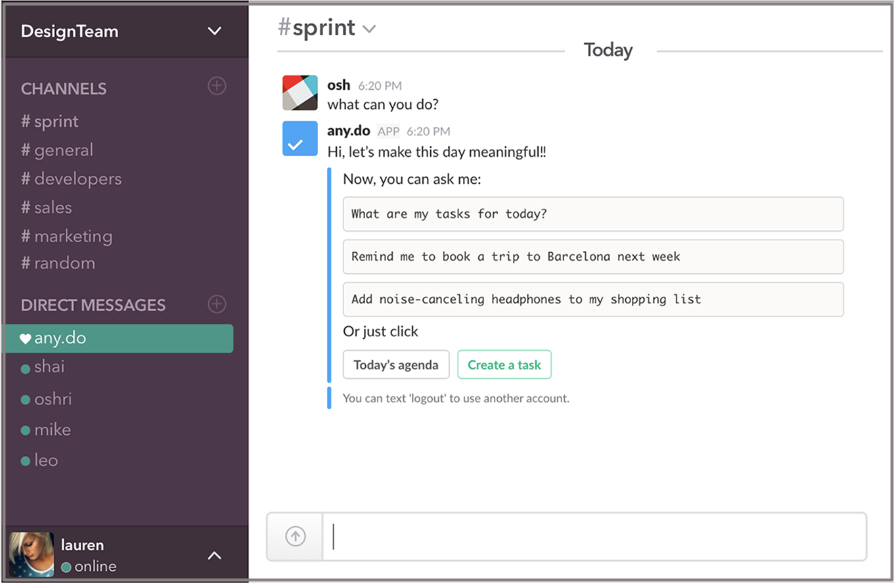Expand the DesignTeam workspace menu
Screen dimensions: 894x583
point(214,31)
